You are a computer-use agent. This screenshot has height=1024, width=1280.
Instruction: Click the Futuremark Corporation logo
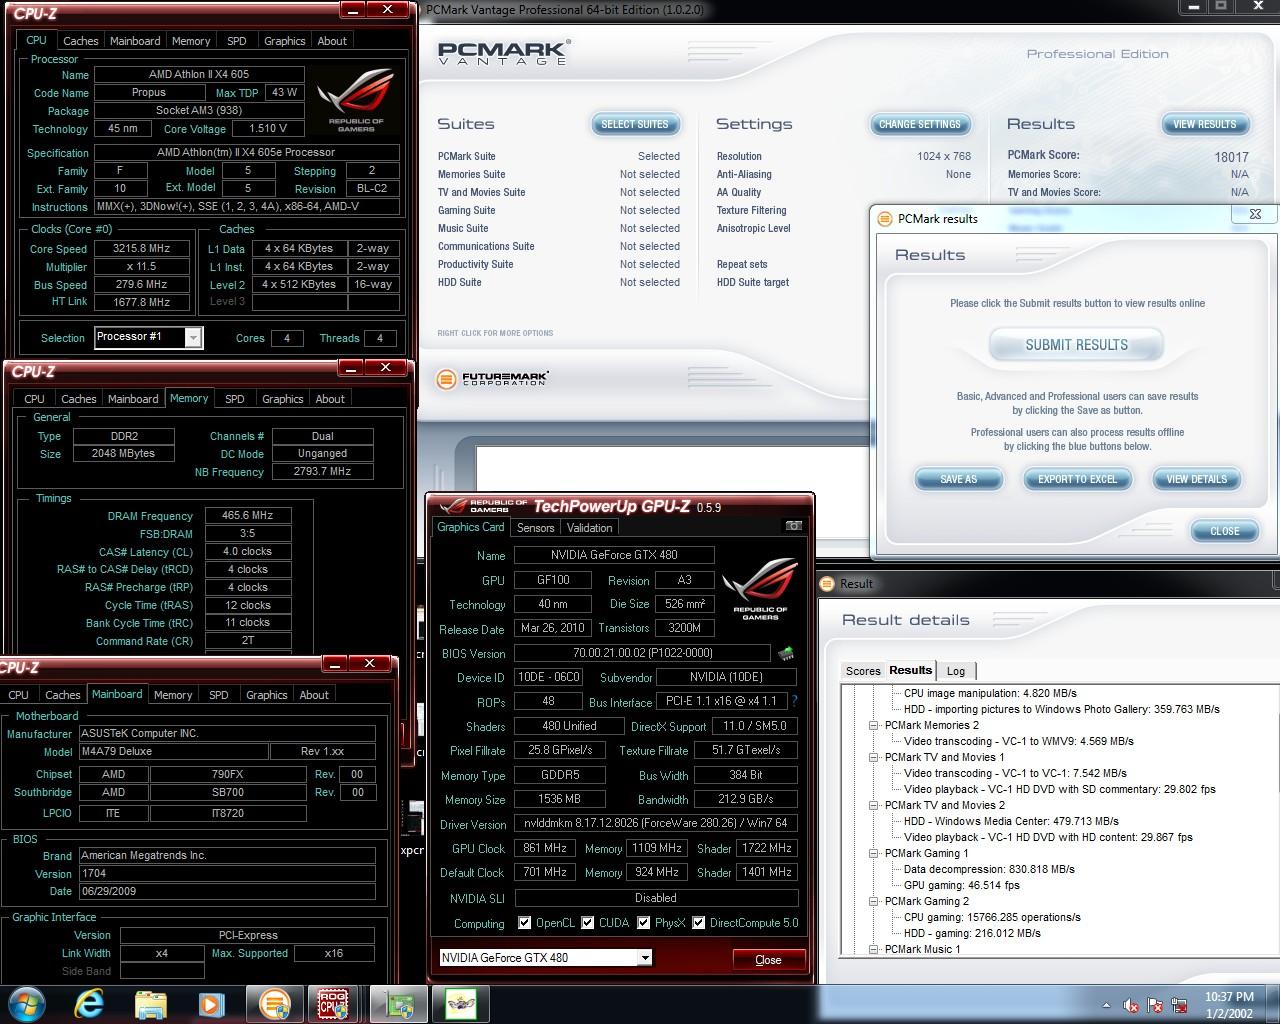493,379
